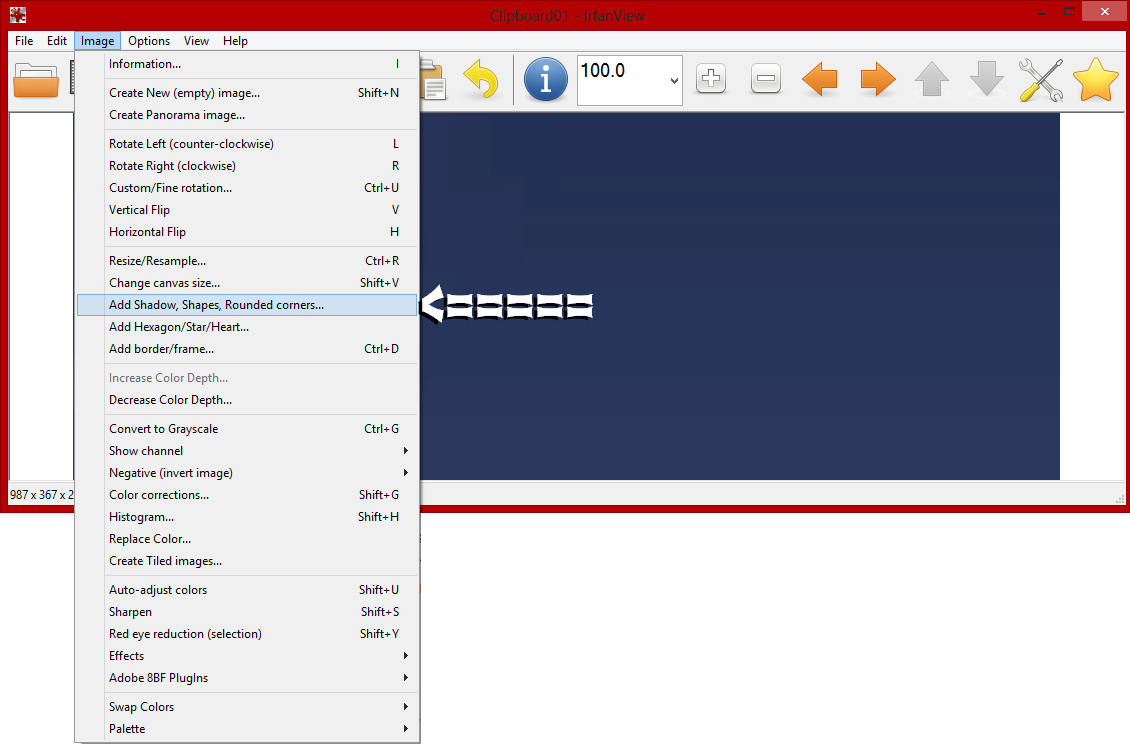
Task: Open the Help menu
Action: pyautogui.click(x=235, y=40)
